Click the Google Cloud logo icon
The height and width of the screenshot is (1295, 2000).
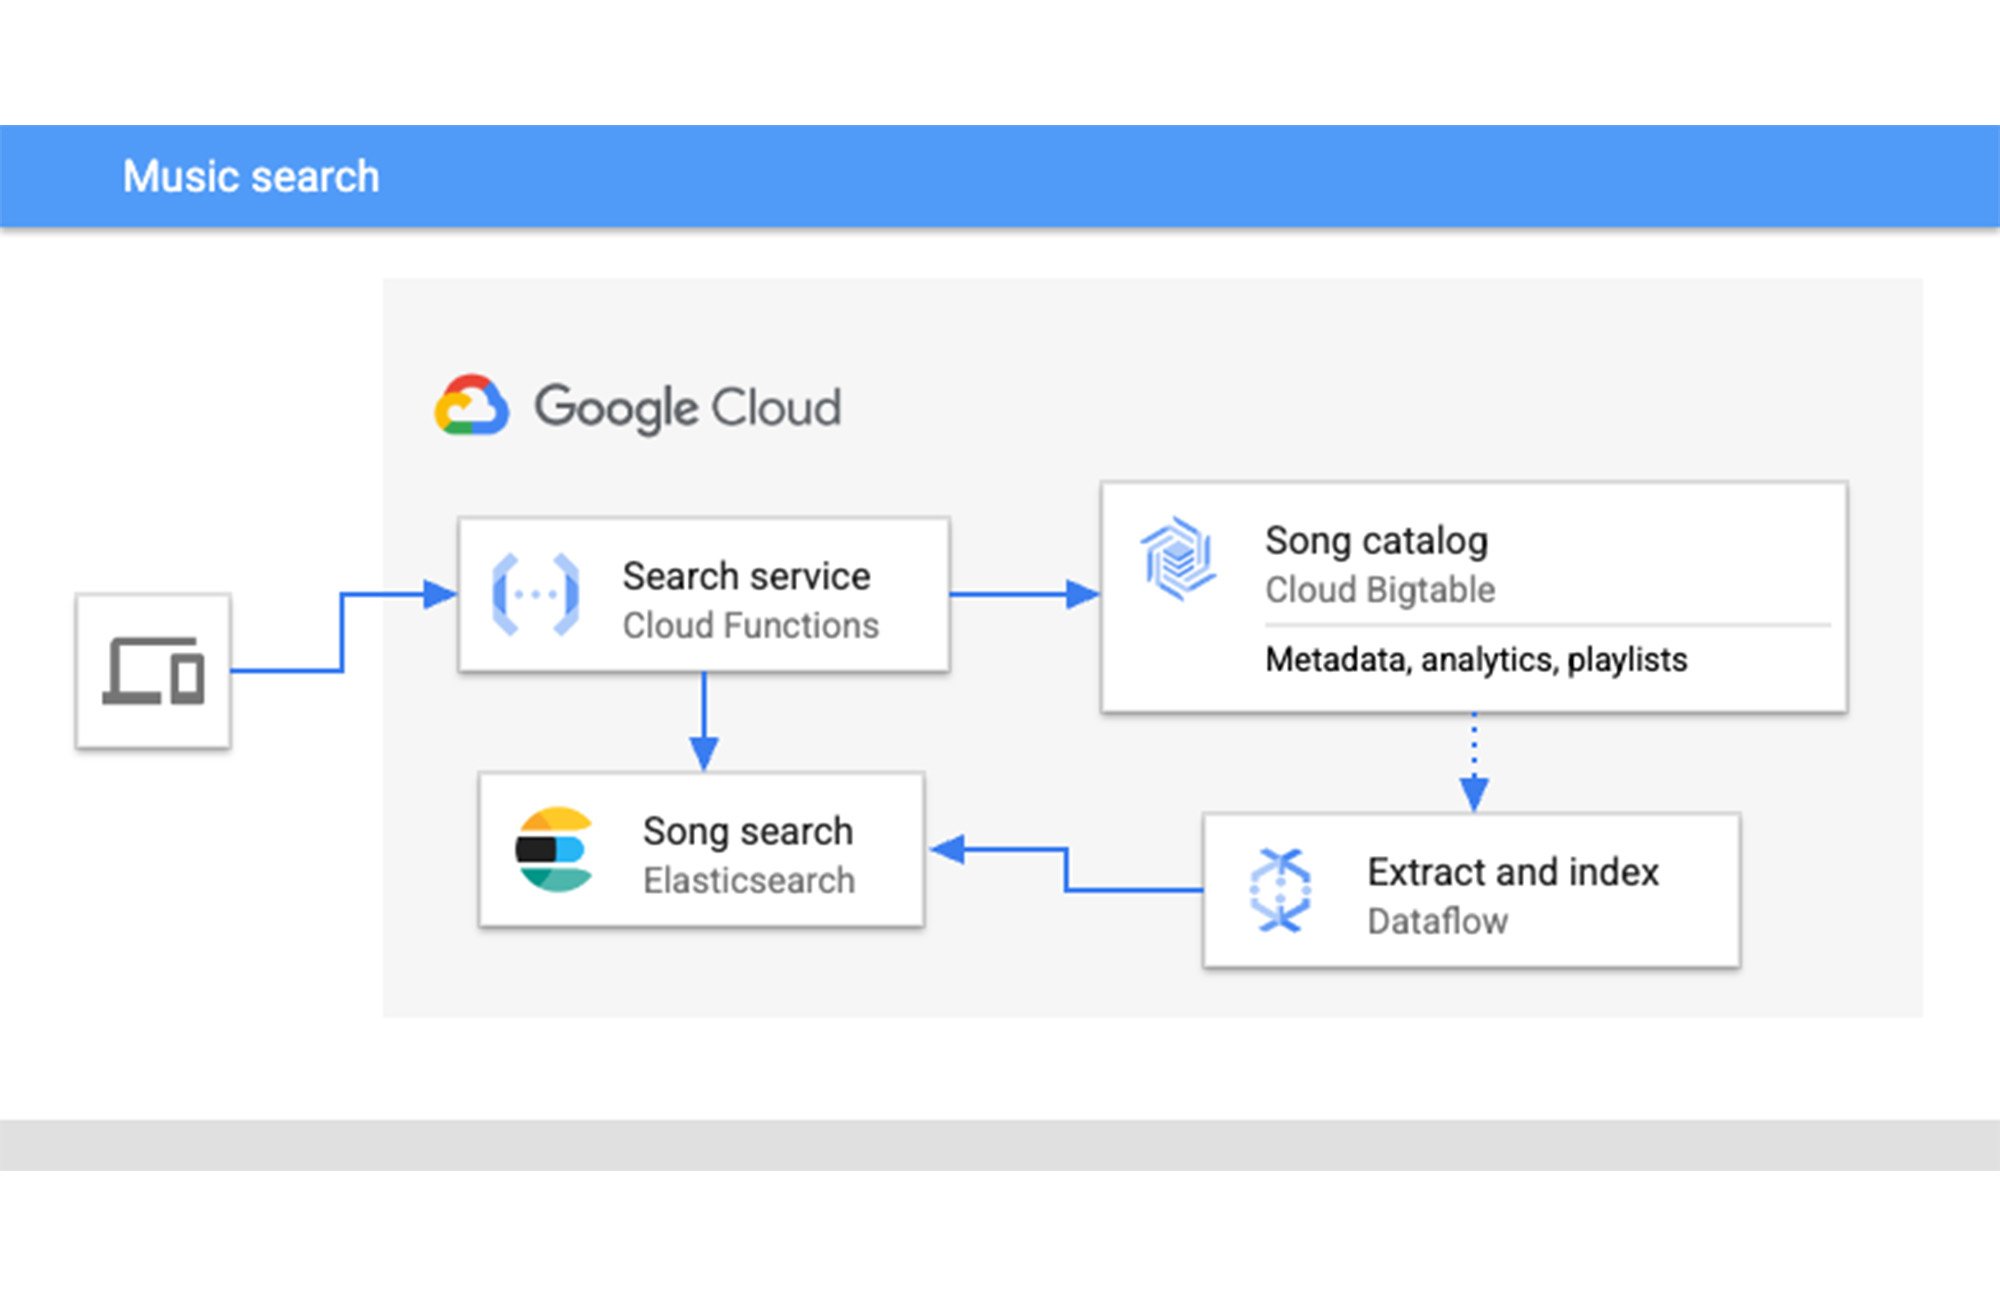[471, 405]
